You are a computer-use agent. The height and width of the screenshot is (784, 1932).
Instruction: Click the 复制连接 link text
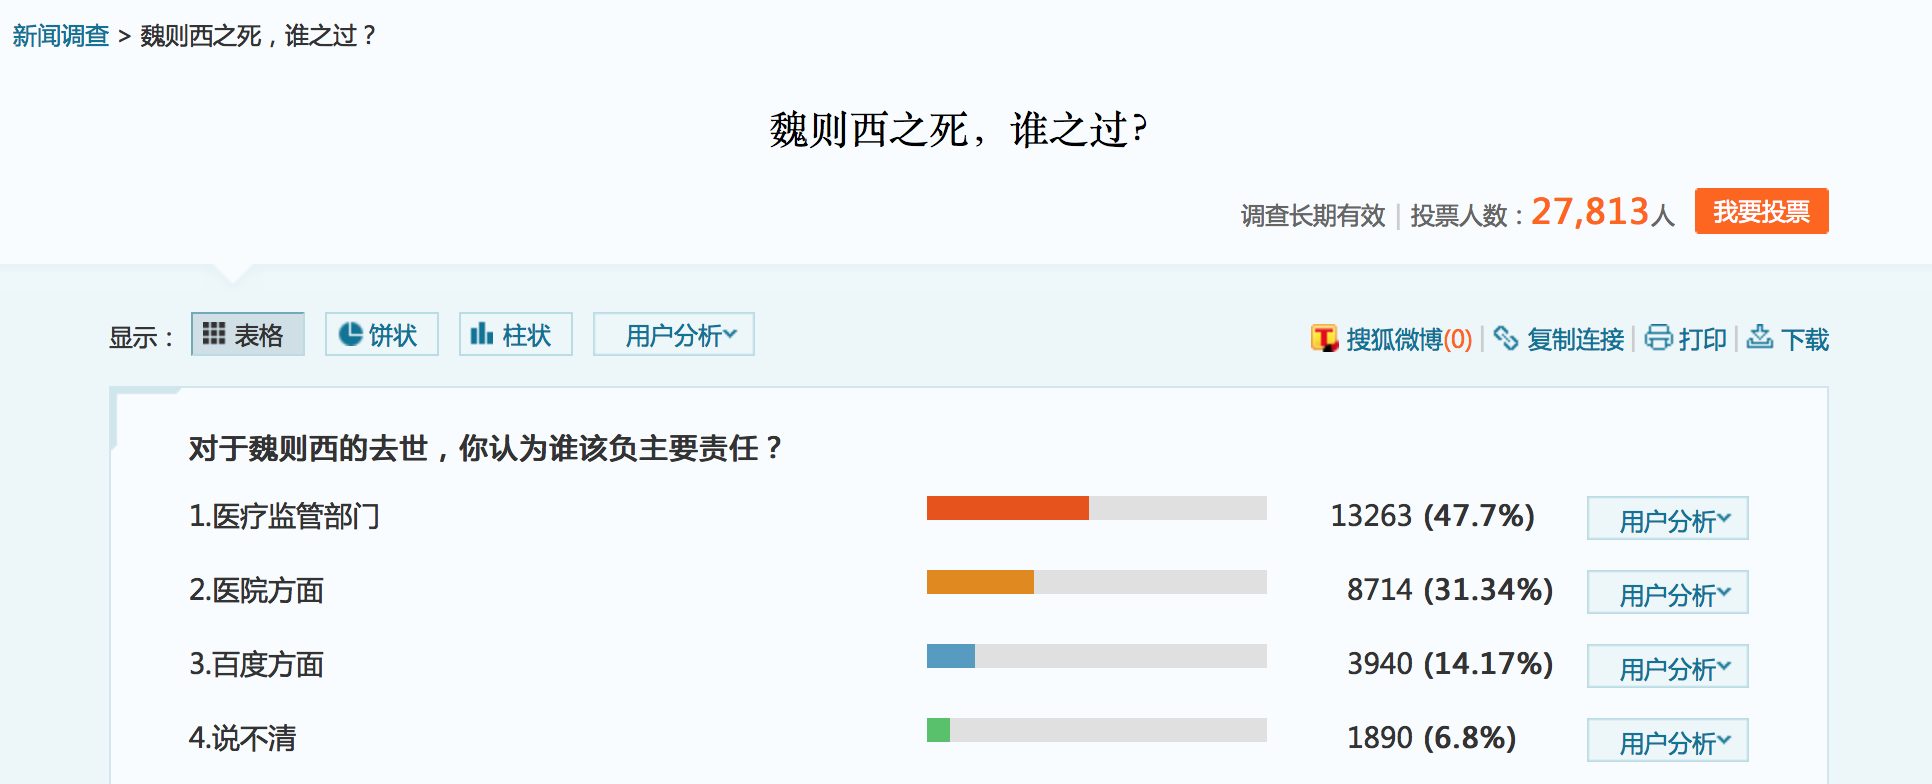(x=1575, y=340)
